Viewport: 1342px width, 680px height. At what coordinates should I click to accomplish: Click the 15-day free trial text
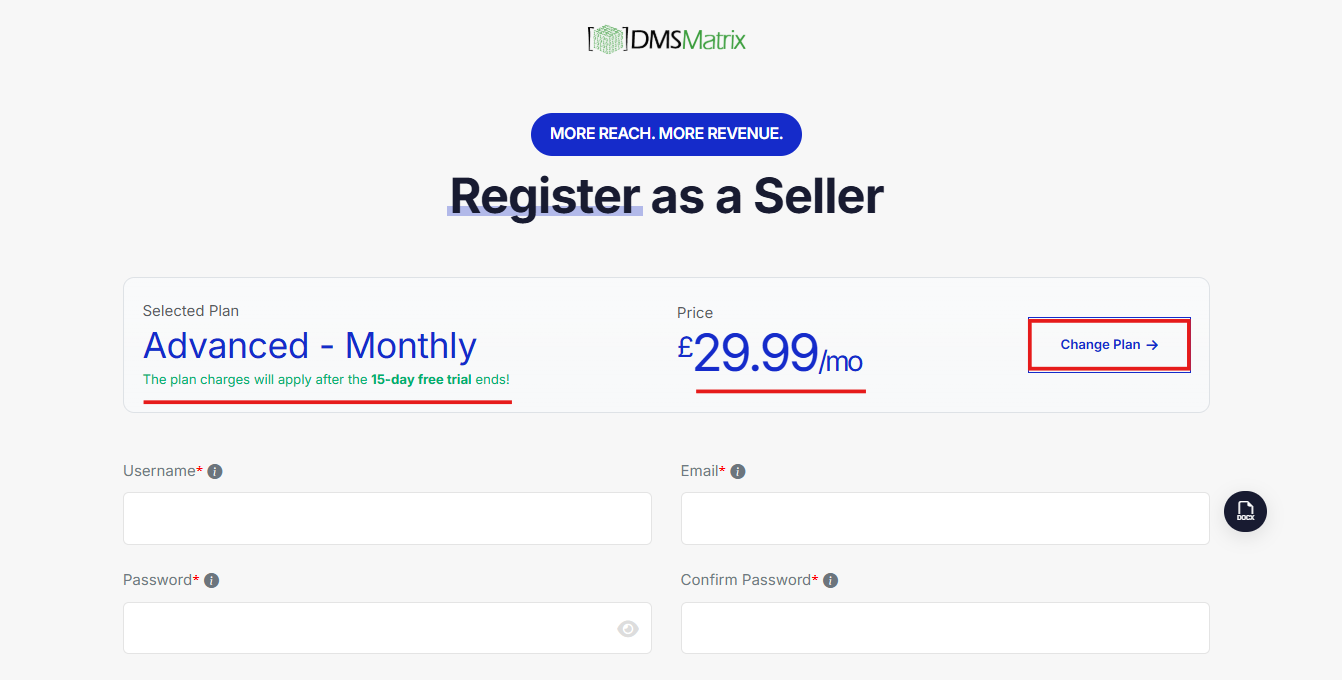point(419,380)
